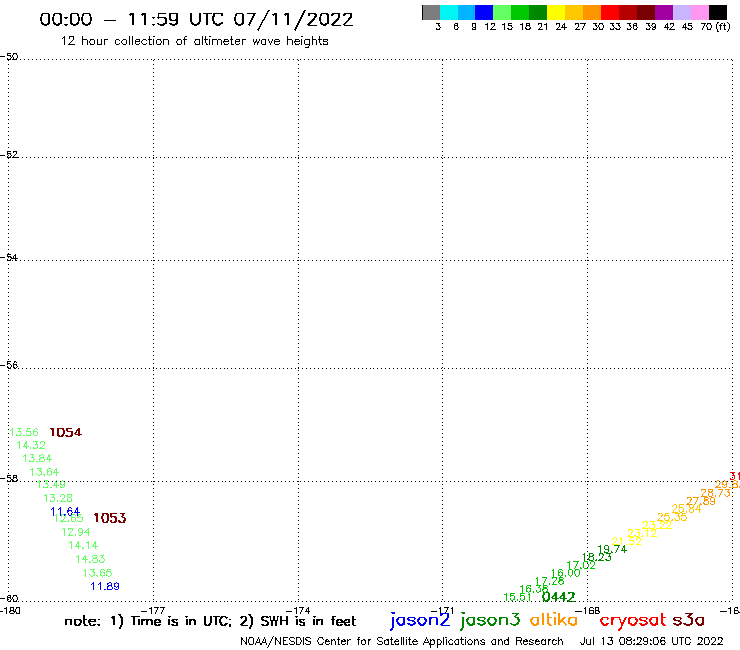Click the longitude axis label "-174"

[x=298, y=610]
